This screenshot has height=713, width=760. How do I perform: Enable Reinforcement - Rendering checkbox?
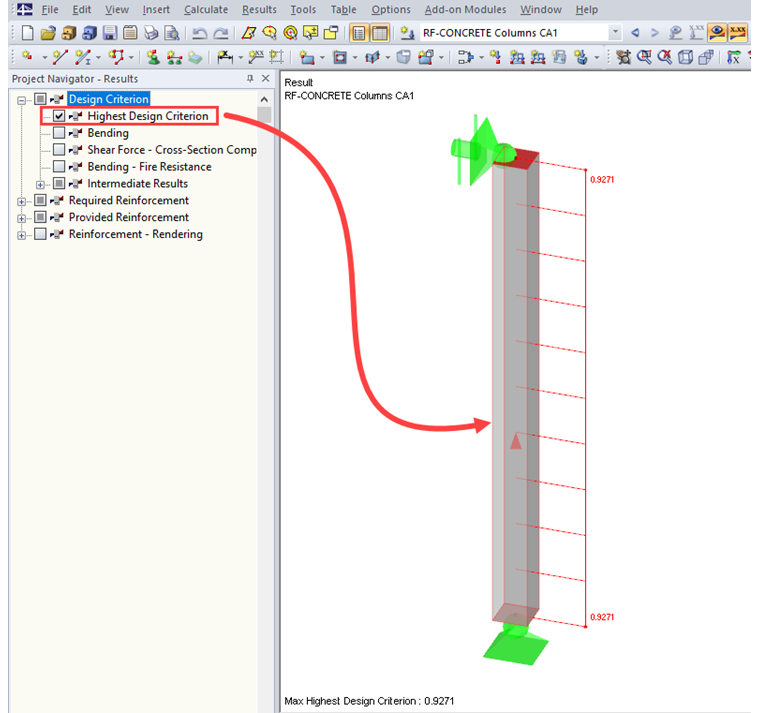40,234
